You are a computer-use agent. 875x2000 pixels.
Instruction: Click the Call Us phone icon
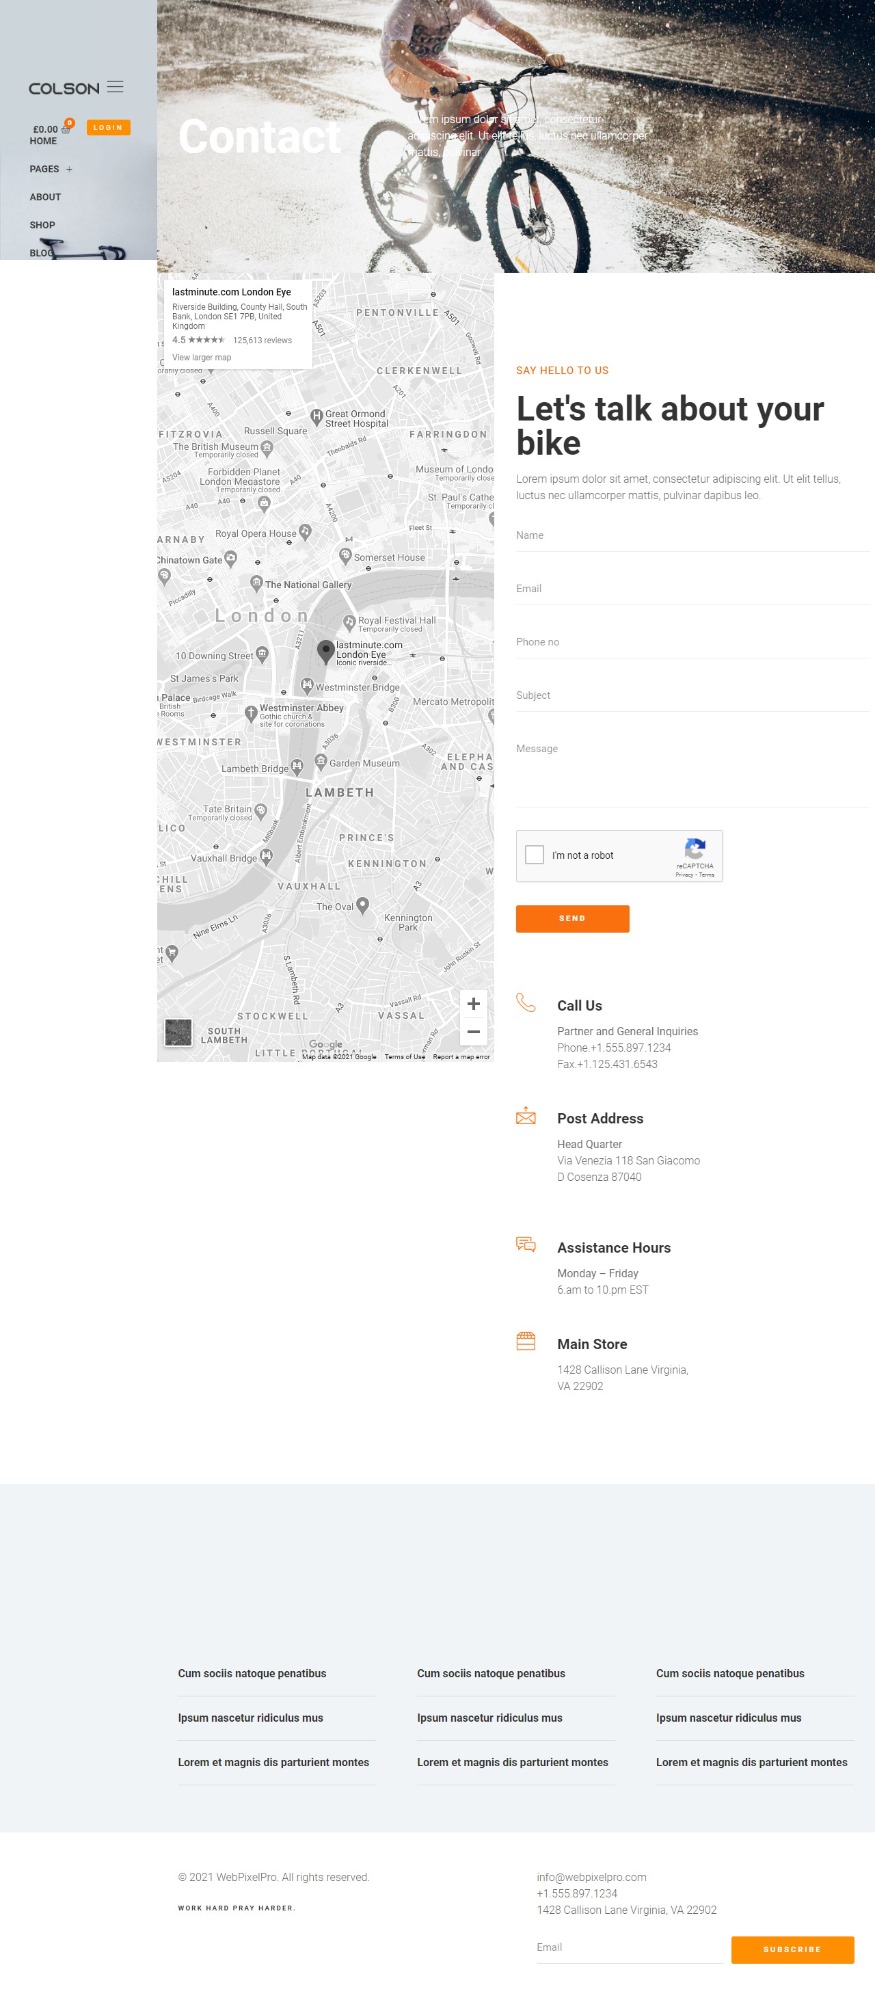pyautogui.click(x=526, y=1003)
